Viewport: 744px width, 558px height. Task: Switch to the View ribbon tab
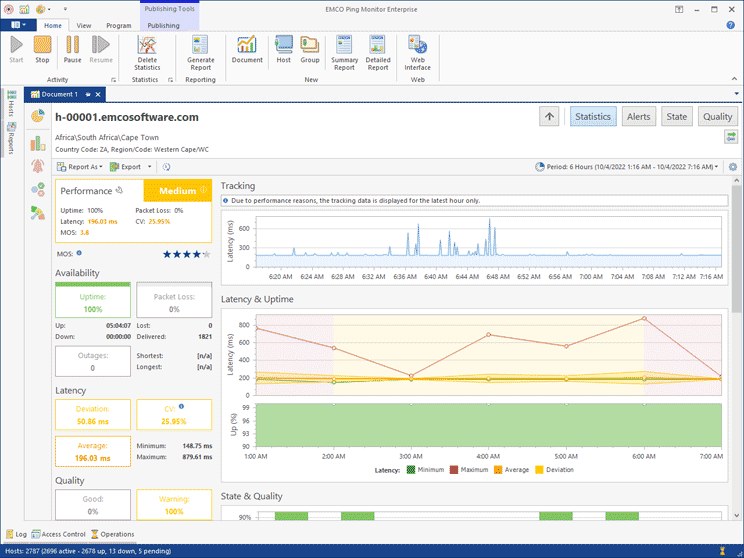84,25
